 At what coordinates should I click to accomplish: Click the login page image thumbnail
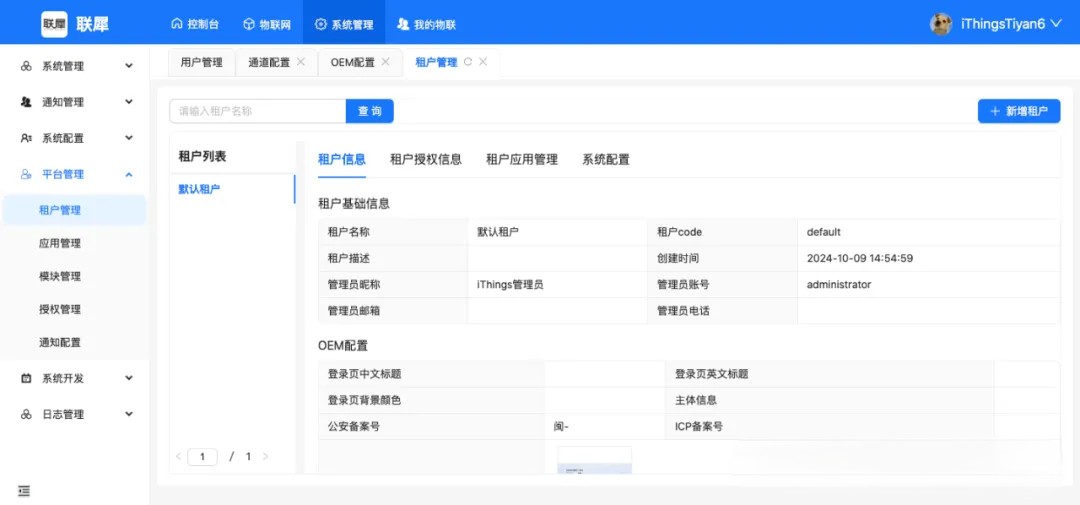(x=594, y=461)
